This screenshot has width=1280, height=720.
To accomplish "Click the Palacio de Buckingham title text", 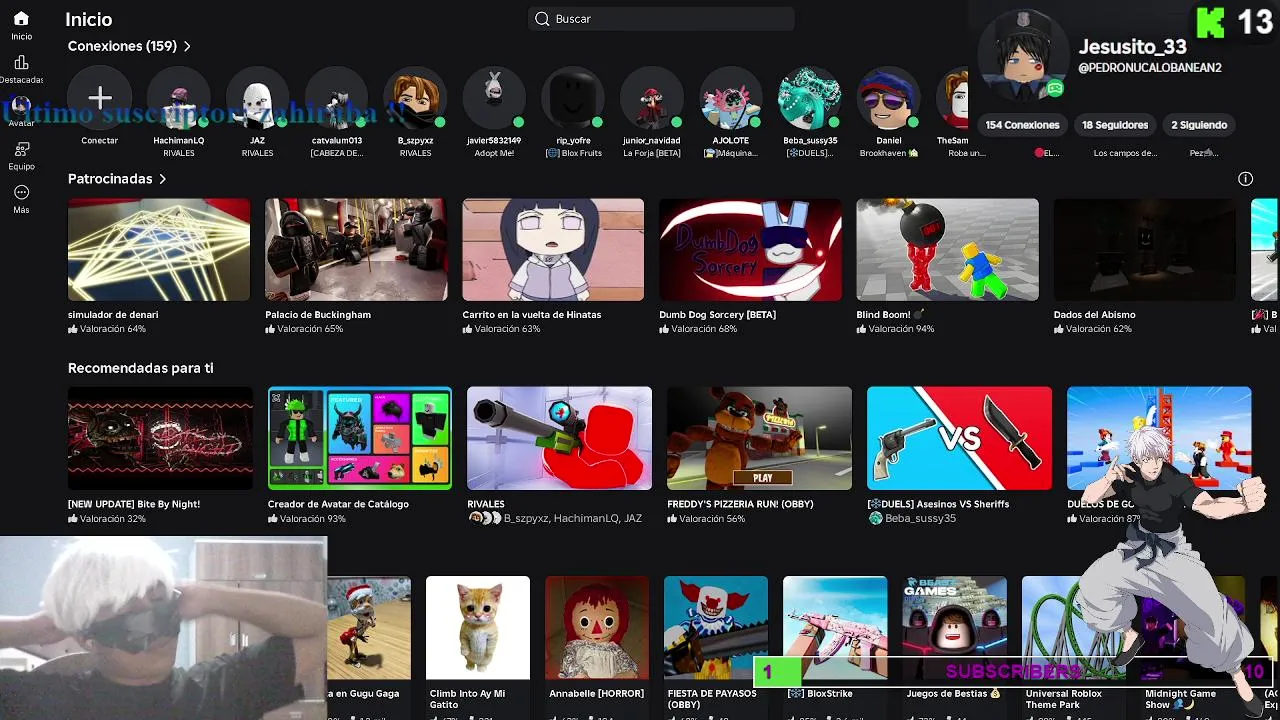I will 318,314.
